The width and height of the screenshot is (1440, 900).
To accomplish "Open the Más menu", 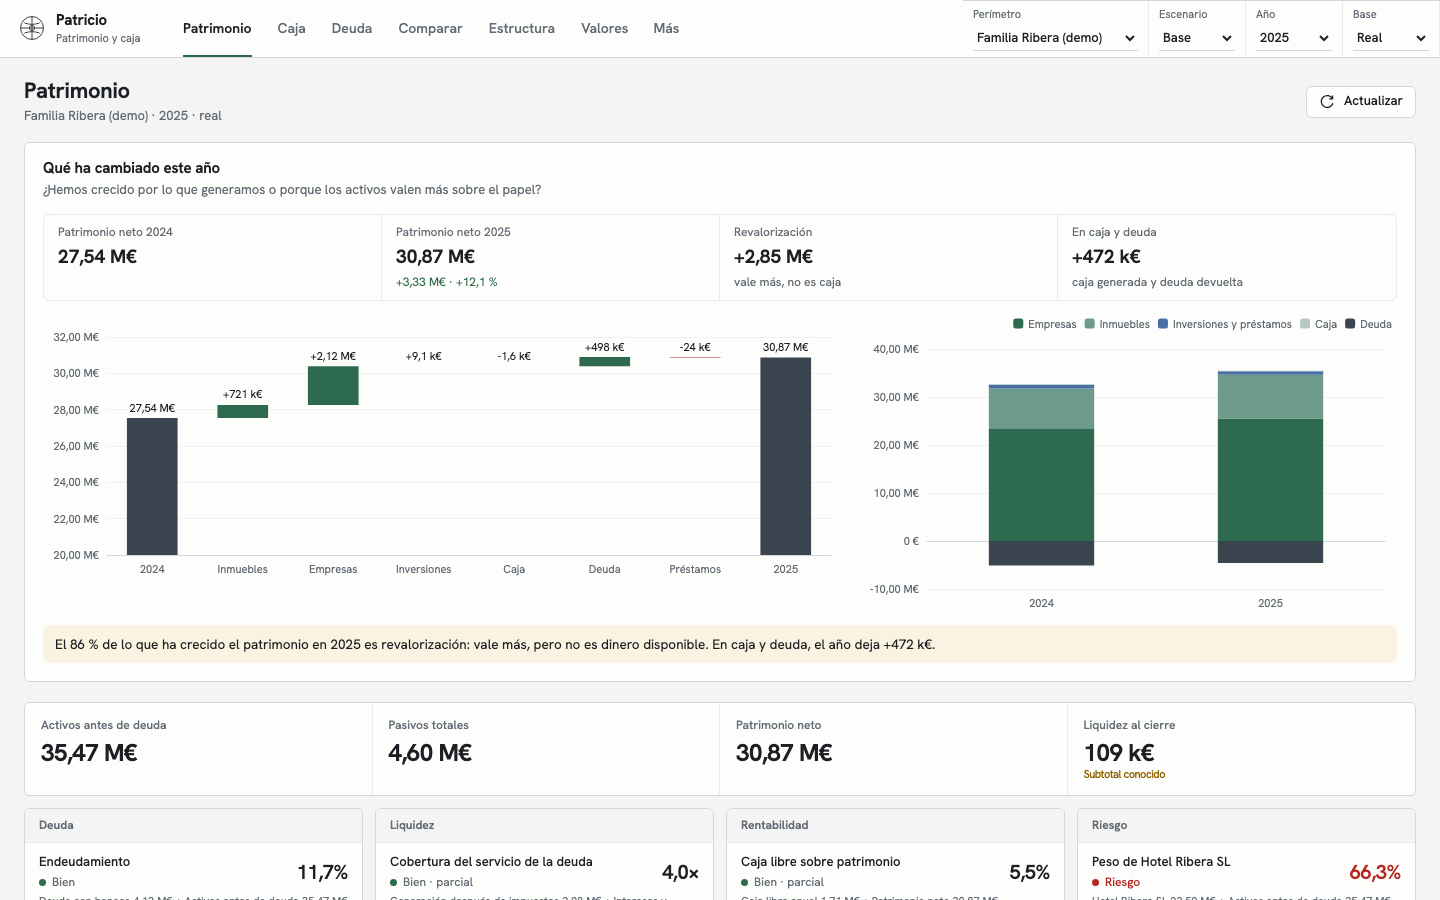I will pyautogui.click(x=666, y=28).
